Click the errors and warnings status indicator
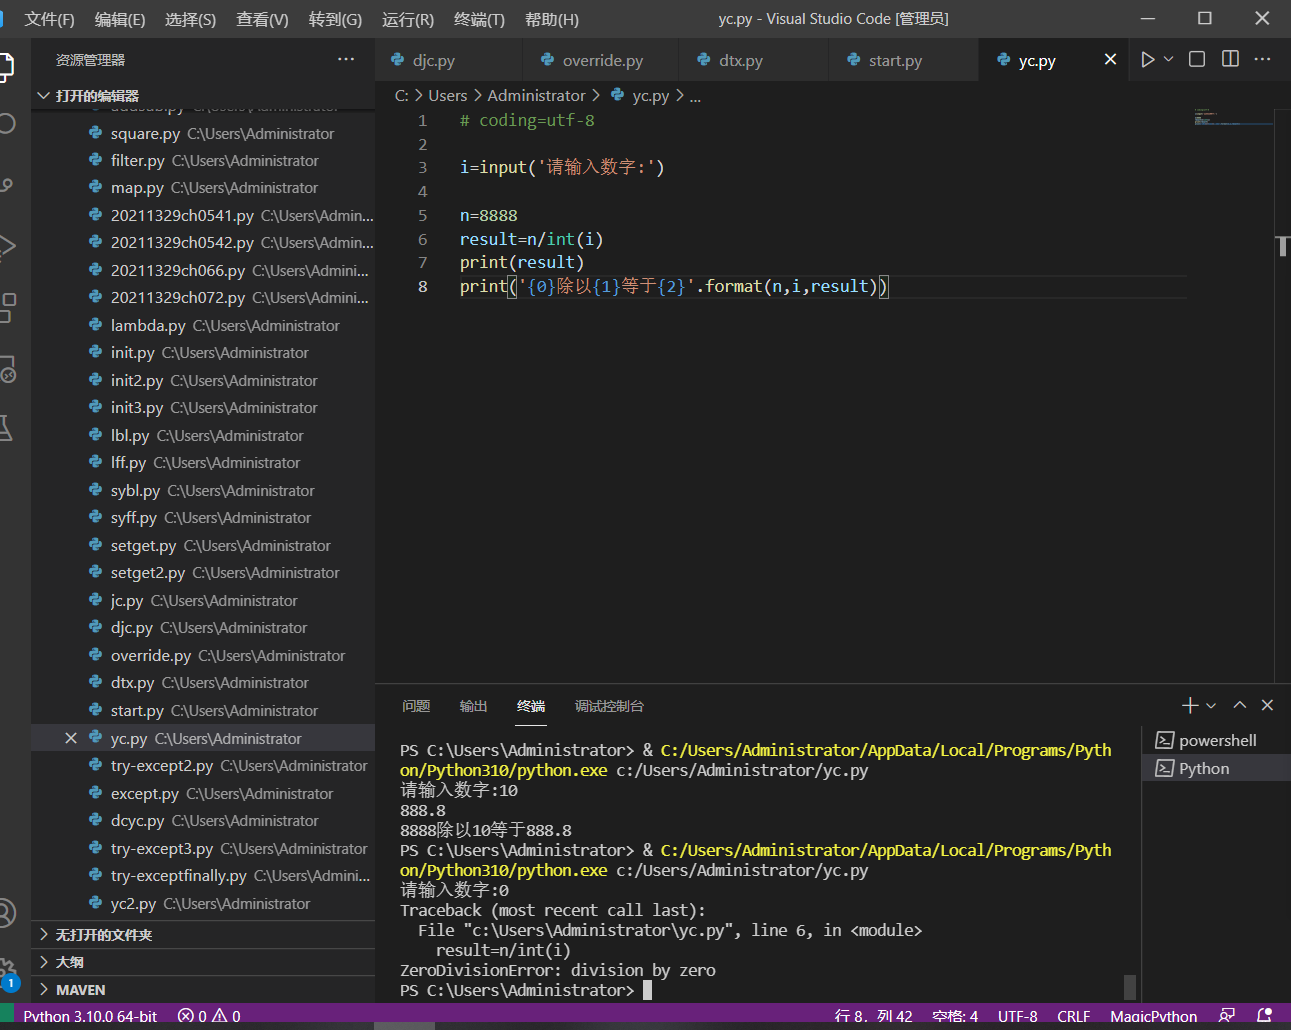This screenshot has height=1030, width=1291. click(209, 1016)
